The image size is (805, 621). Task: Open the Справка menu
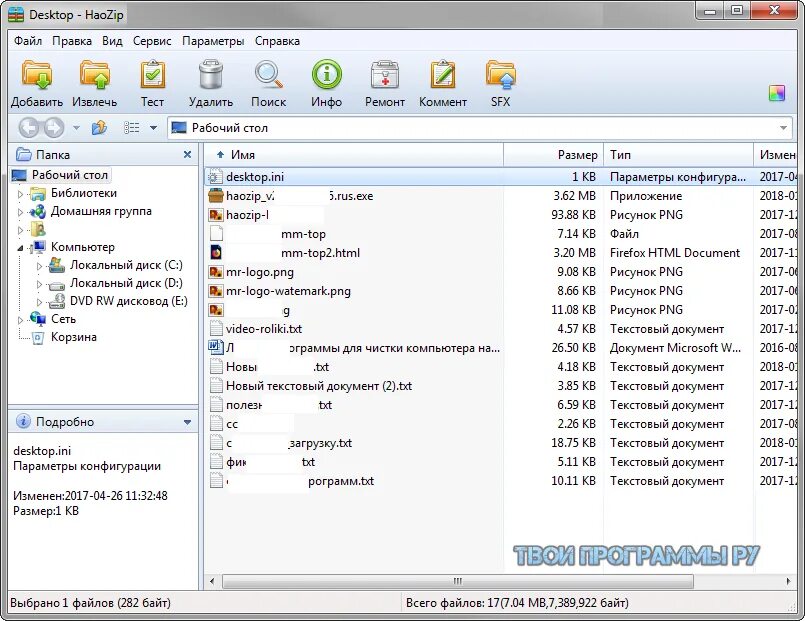(x=277, y=41)
